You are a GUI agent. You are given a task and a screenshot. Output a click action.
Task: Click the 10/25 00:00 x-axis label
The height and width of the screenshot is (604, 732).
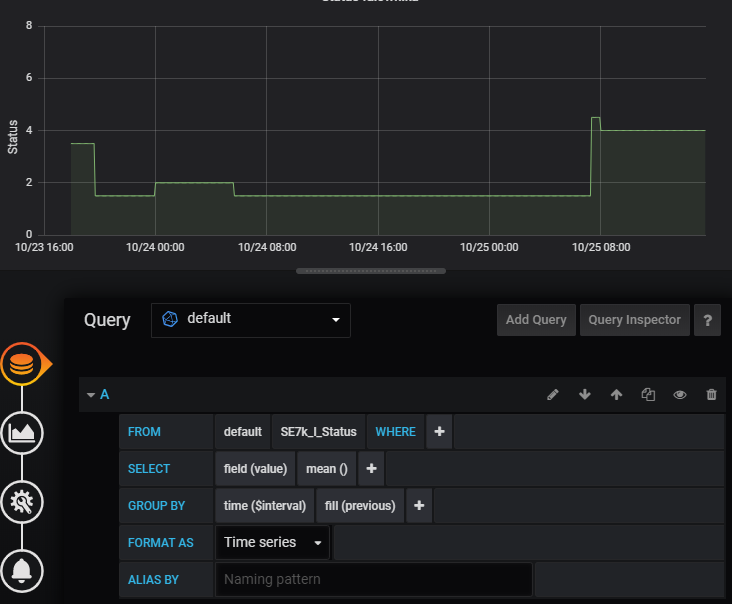[489, 247]
